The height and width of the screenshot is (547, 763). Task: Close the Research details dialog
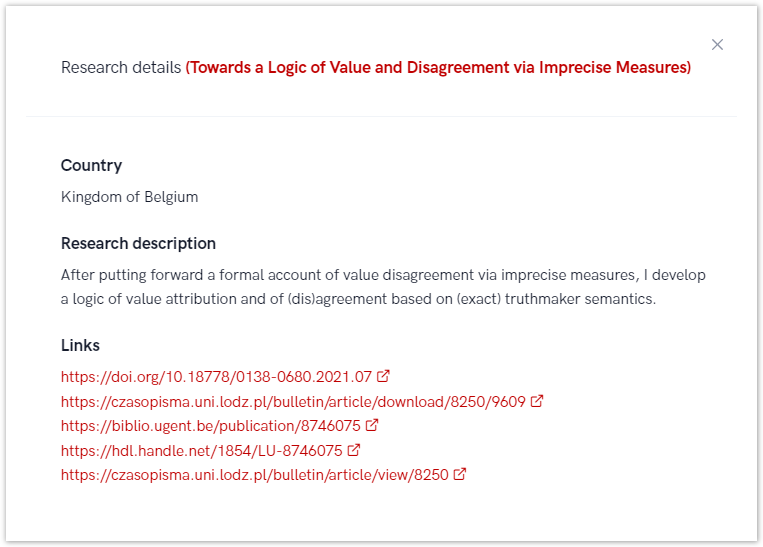(x=717, y=45)
